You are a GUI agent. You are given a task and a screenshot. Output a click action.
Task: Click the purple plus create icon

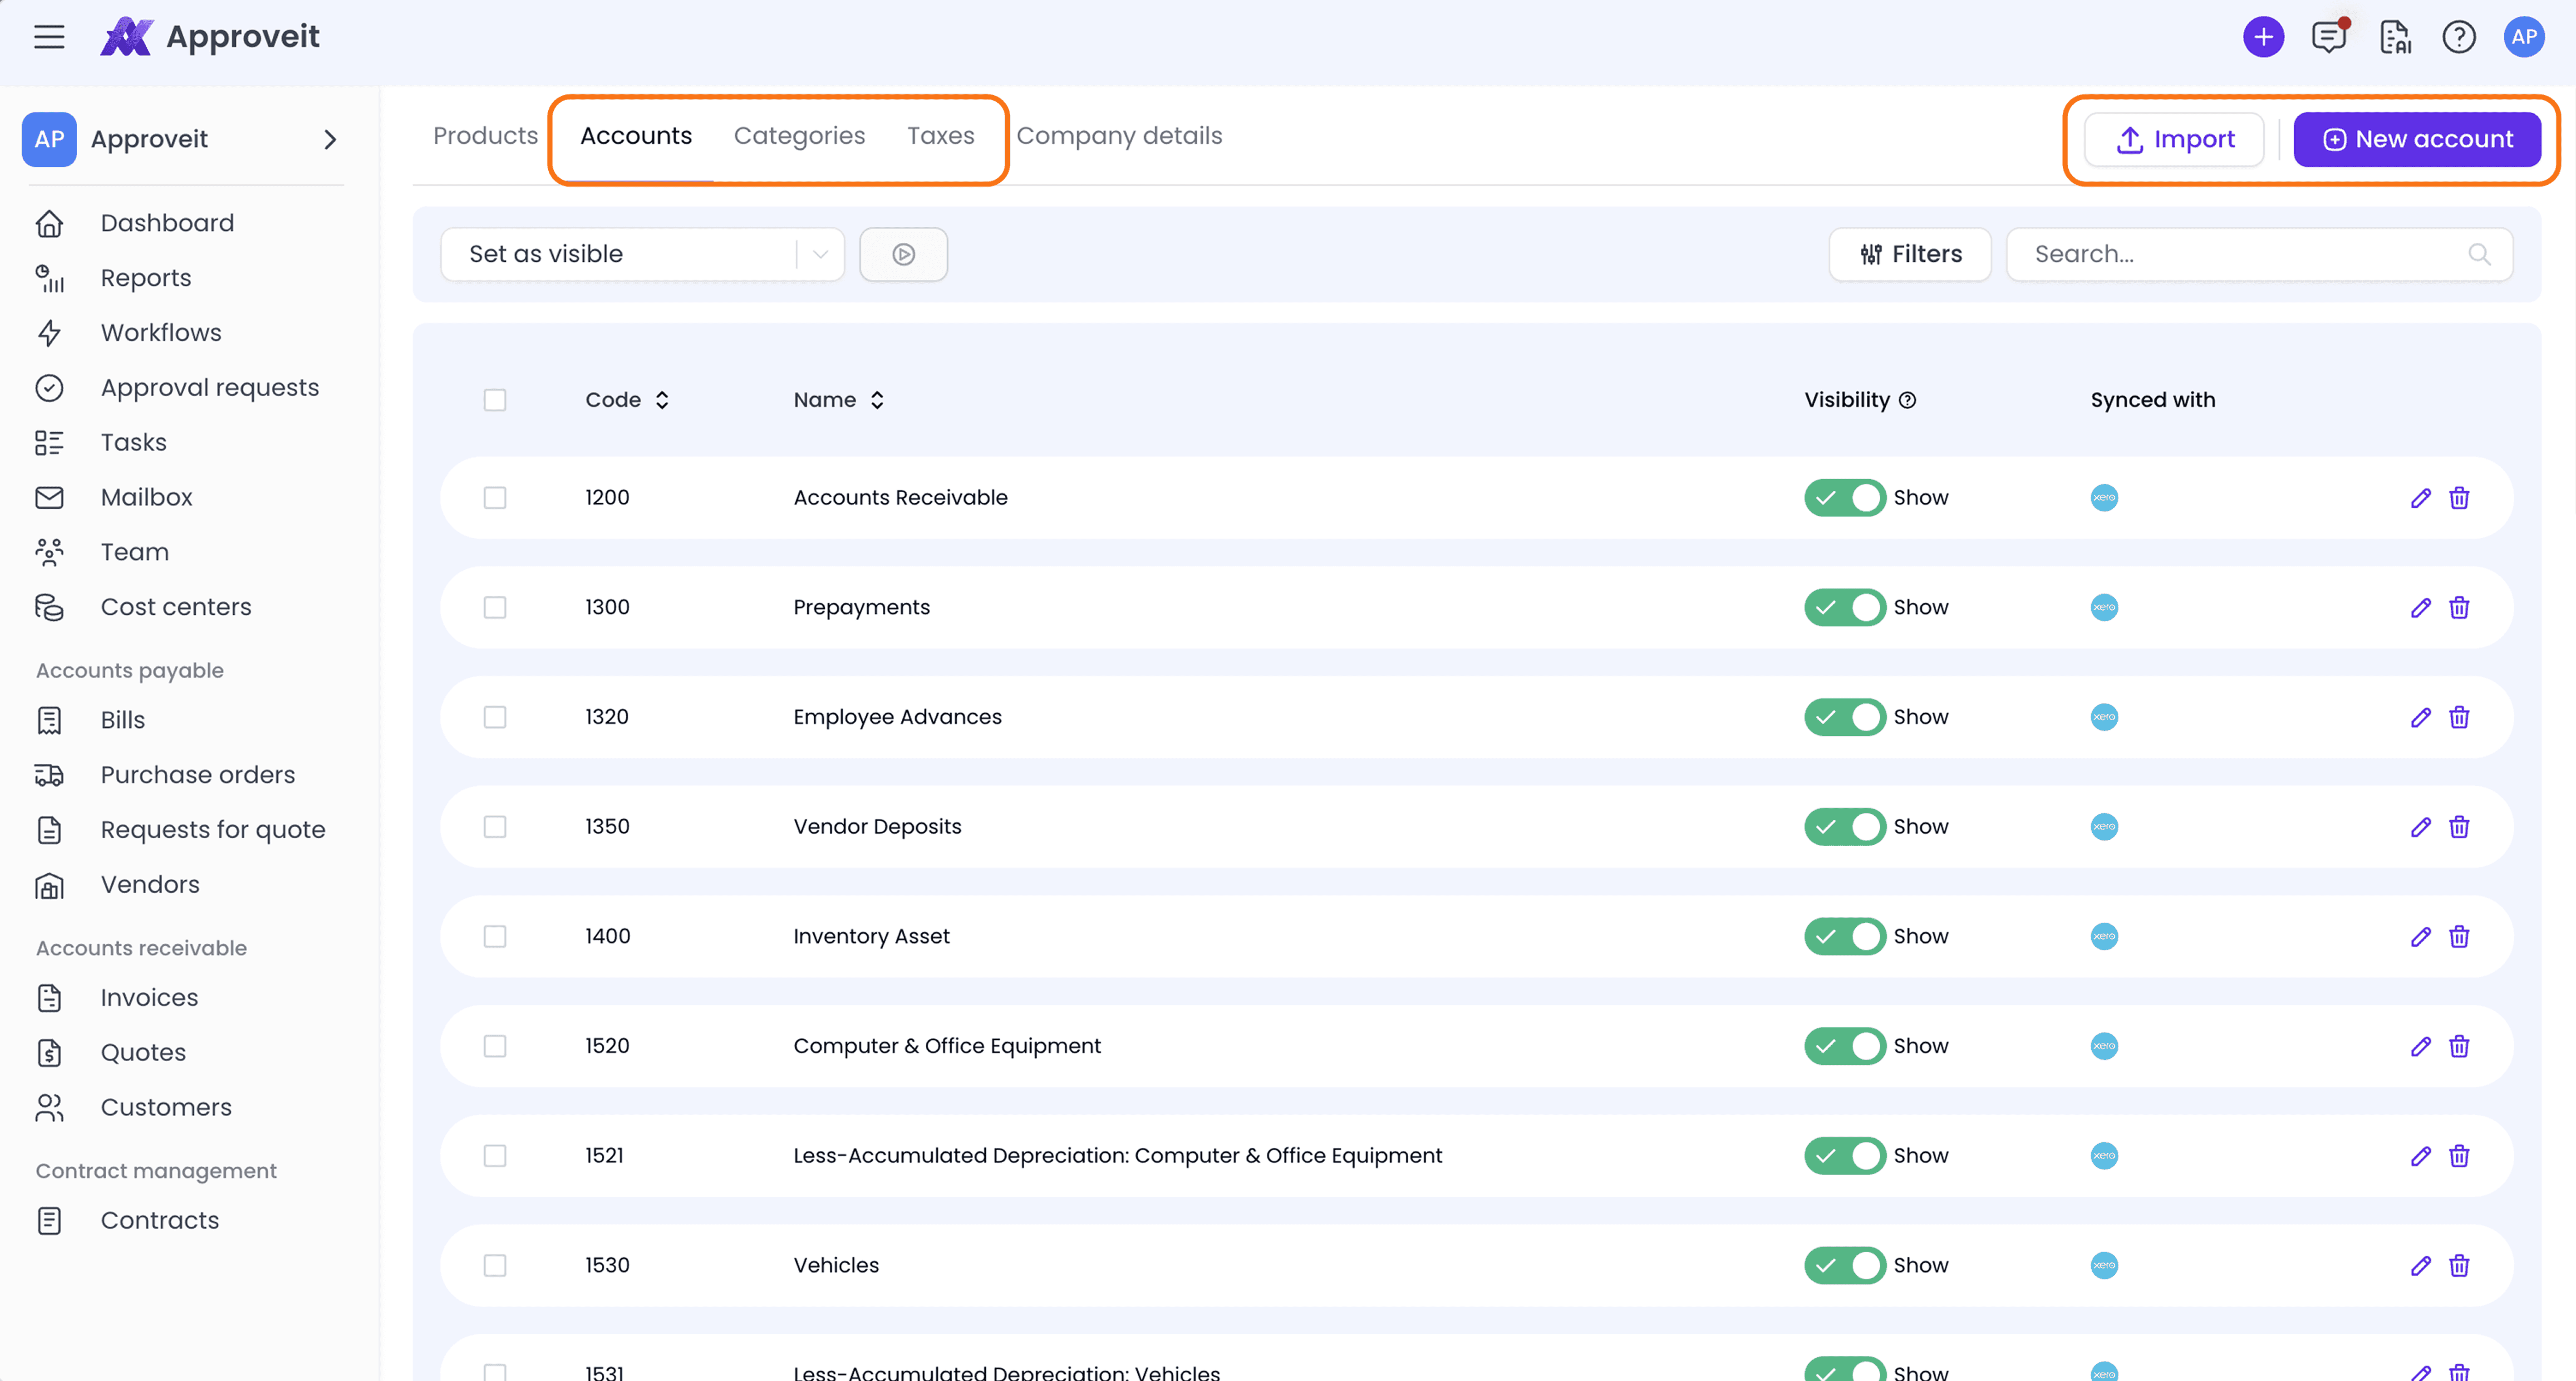coord(2263,37)
